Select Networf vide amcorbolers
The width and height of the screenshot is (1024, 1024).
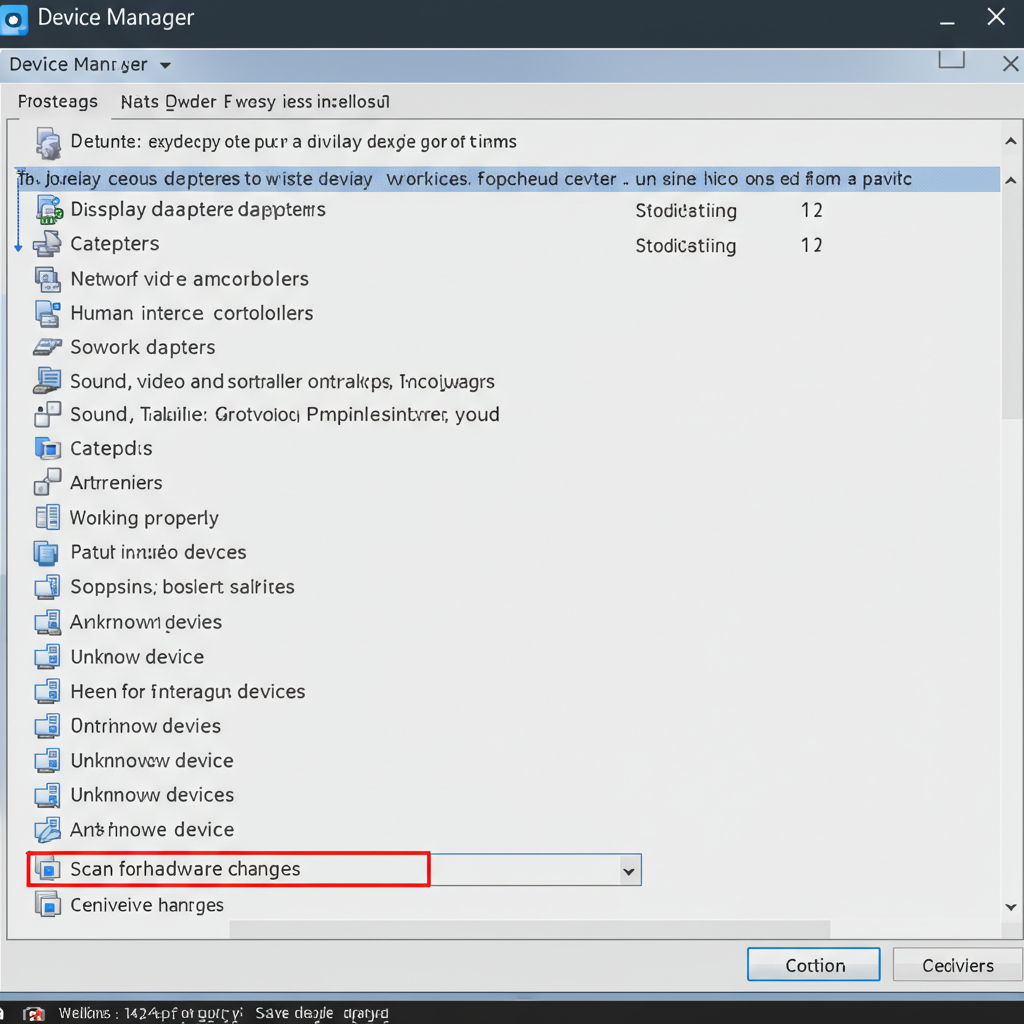189,280
